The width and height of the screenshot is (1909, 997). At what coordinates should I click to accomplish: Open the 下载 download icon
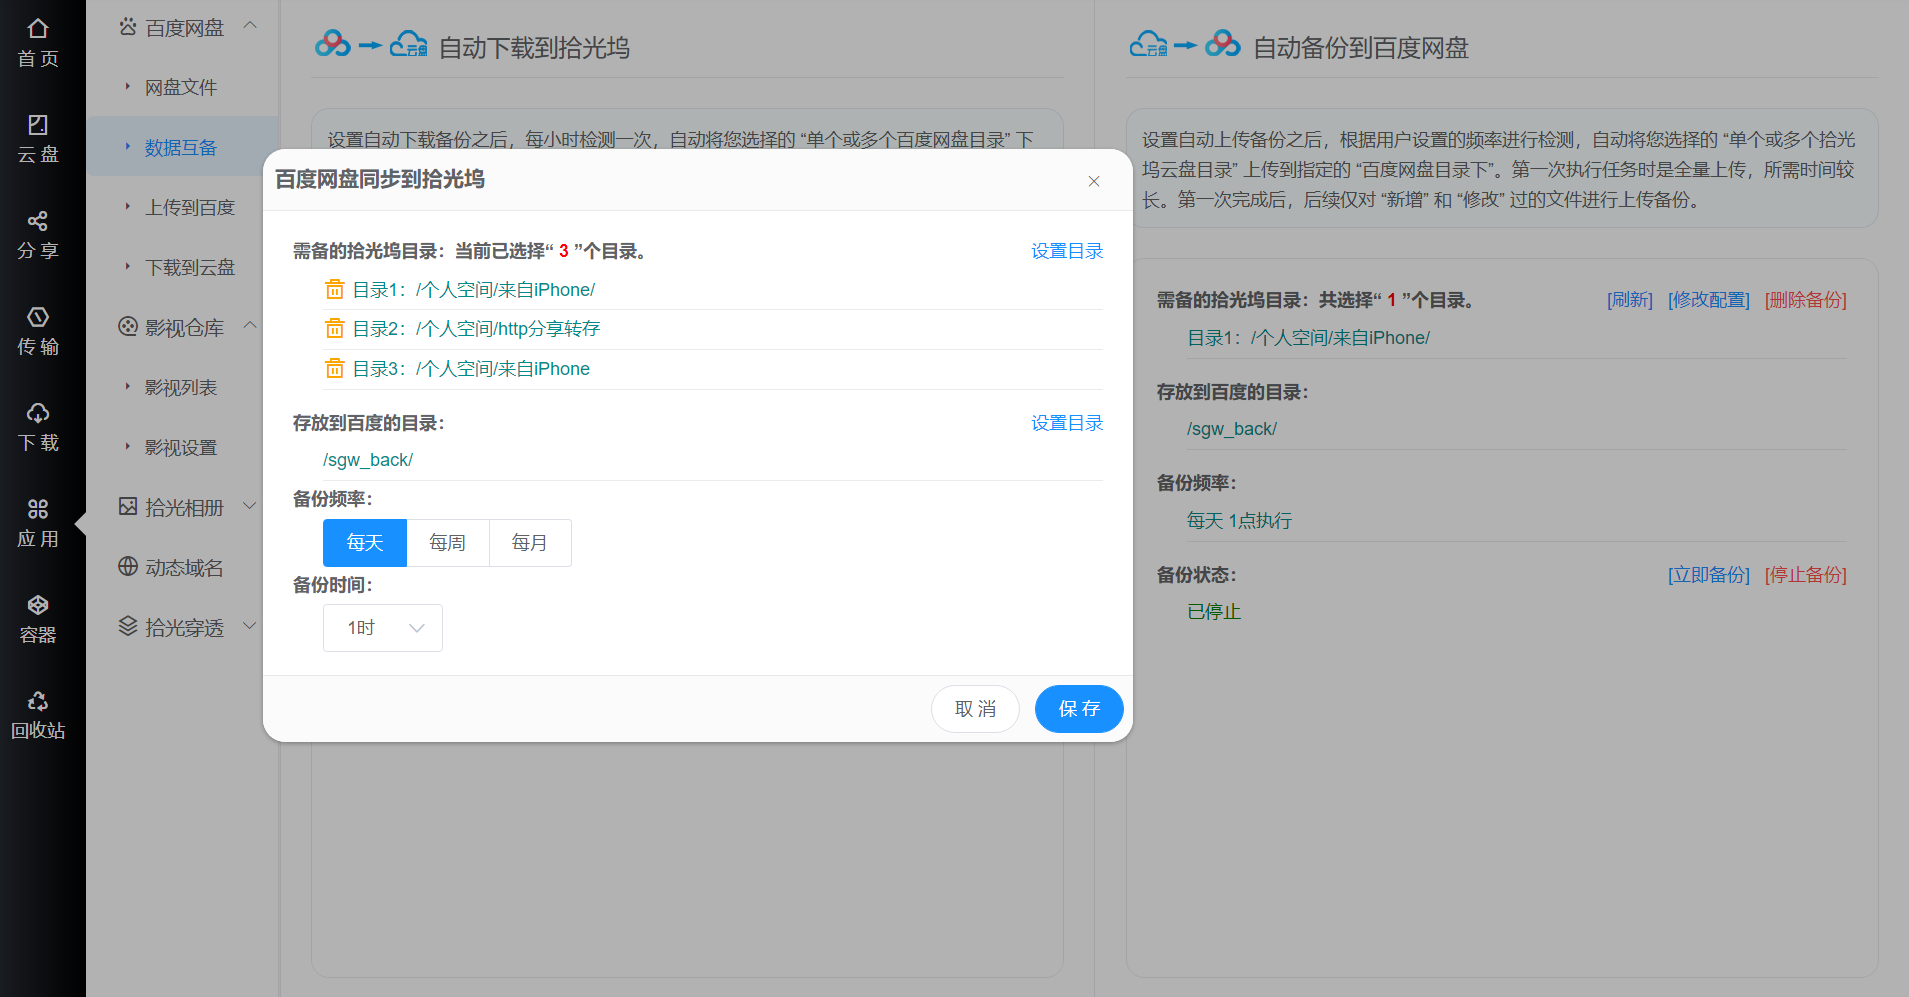click(38, 413)
